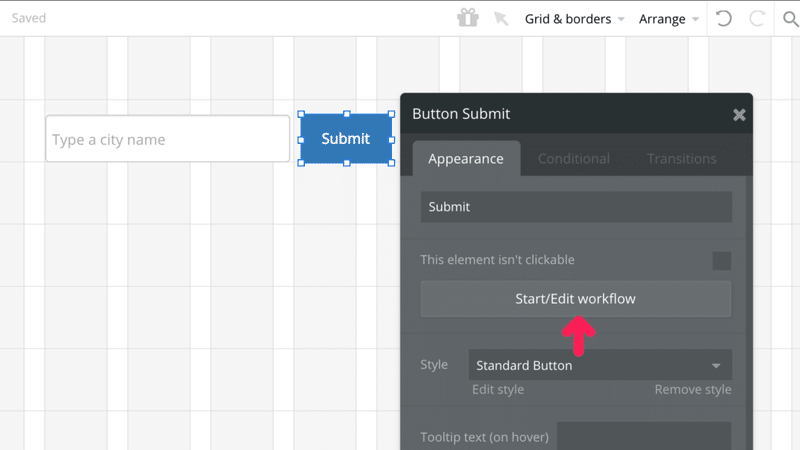Click the pointer arrow icon in toolbar
800x450 pixels.
click(x=501, y=19)
